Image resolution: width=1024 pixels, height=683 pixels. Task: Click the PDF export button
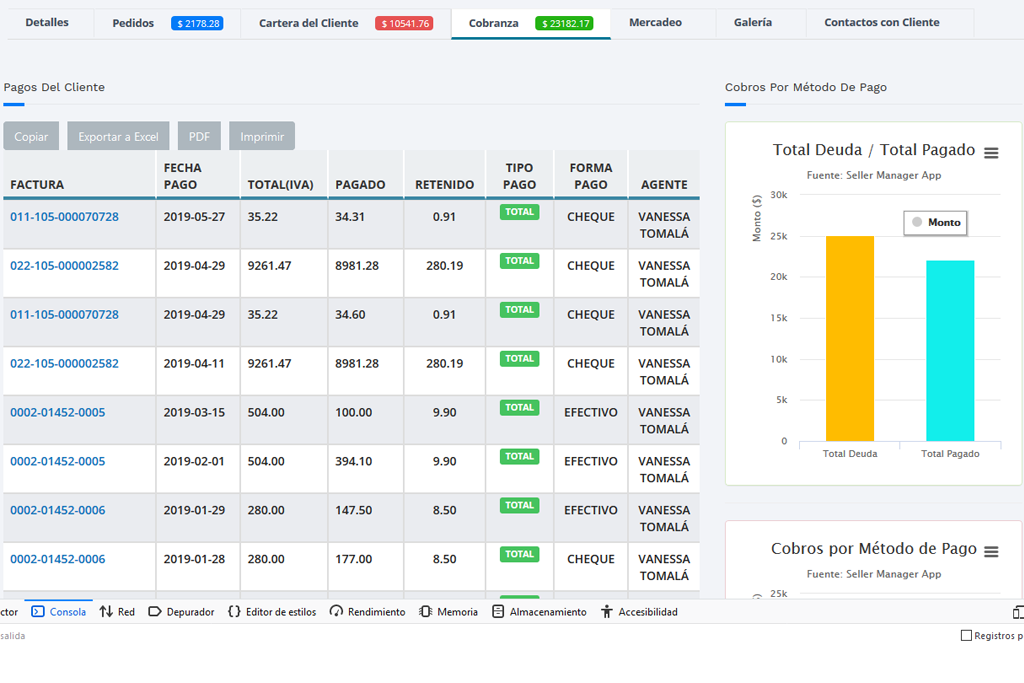(x=199, y=136)
